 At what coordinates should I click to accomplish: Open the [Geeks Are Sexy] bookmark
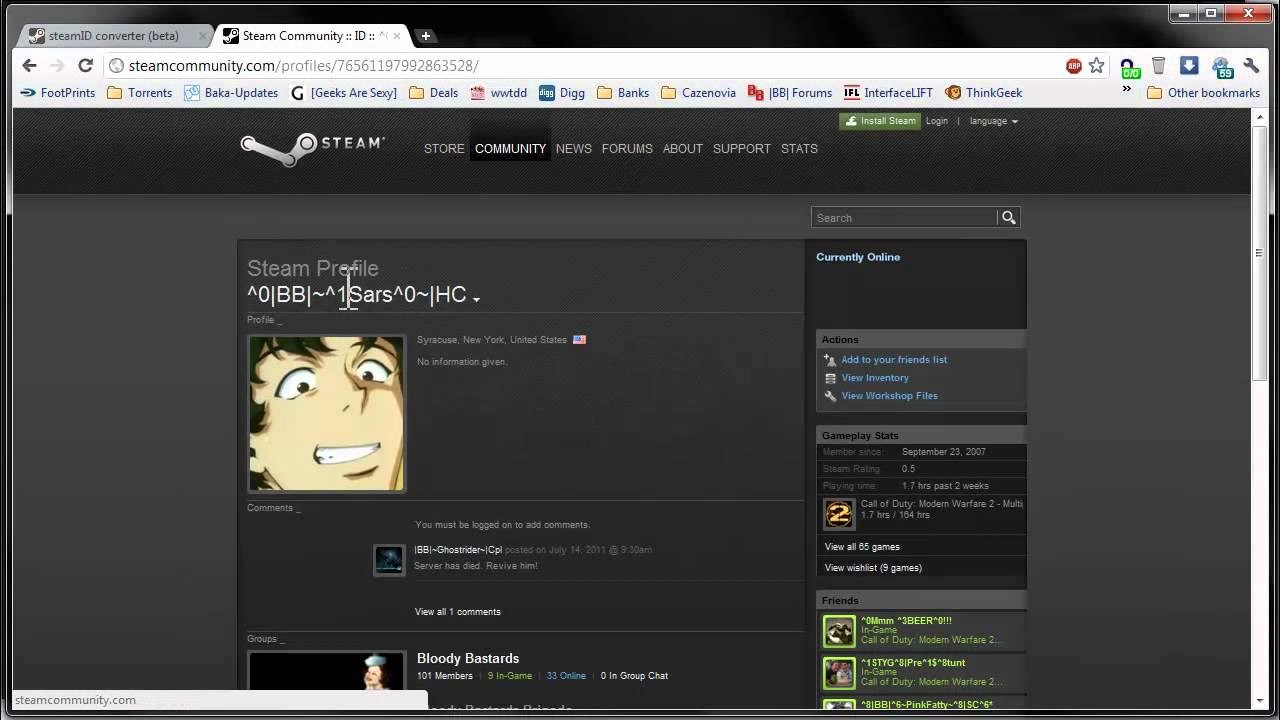pos(344,93)
